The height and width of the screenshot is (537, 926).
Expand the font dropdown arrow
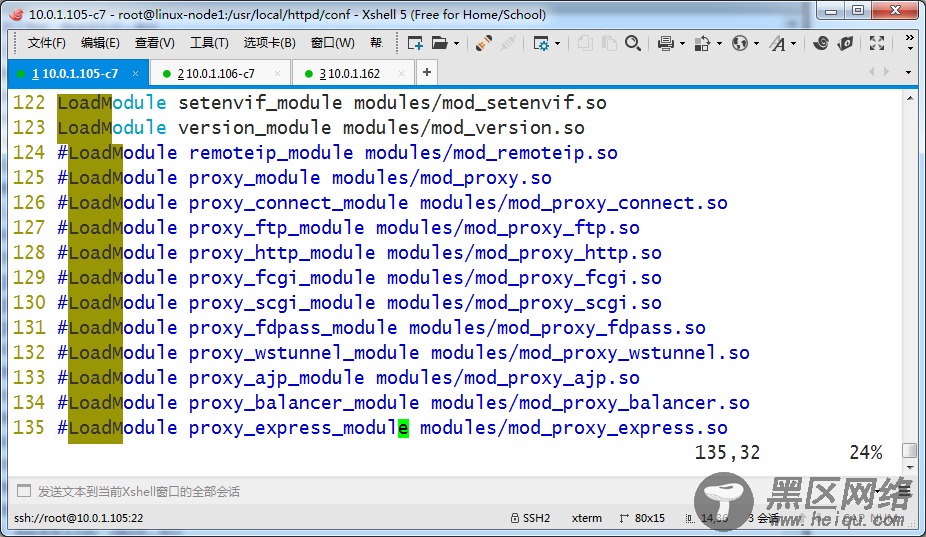pyautogui.click(x=794, y=44)
